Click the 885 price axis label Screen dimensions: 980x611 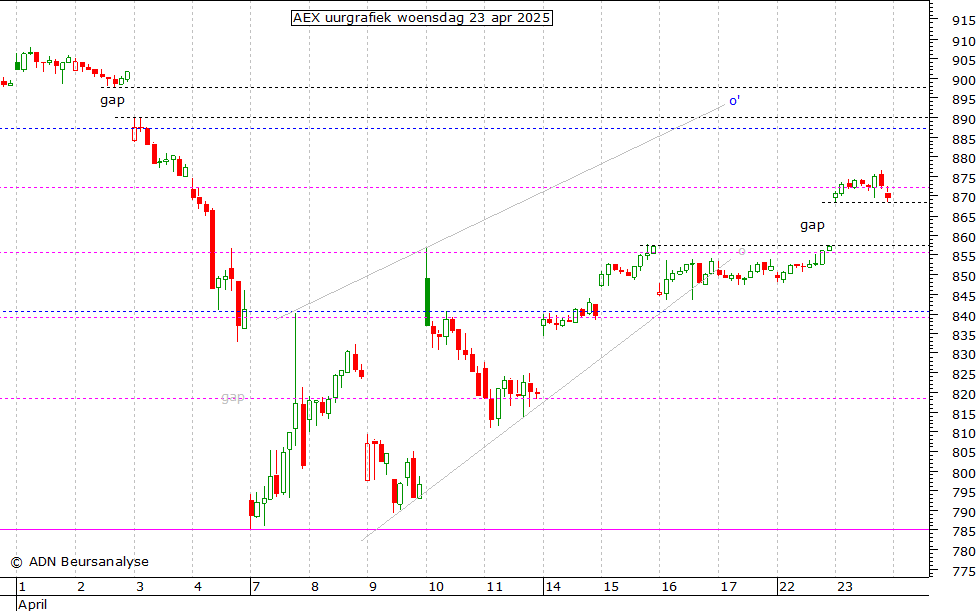coord(963,139)
